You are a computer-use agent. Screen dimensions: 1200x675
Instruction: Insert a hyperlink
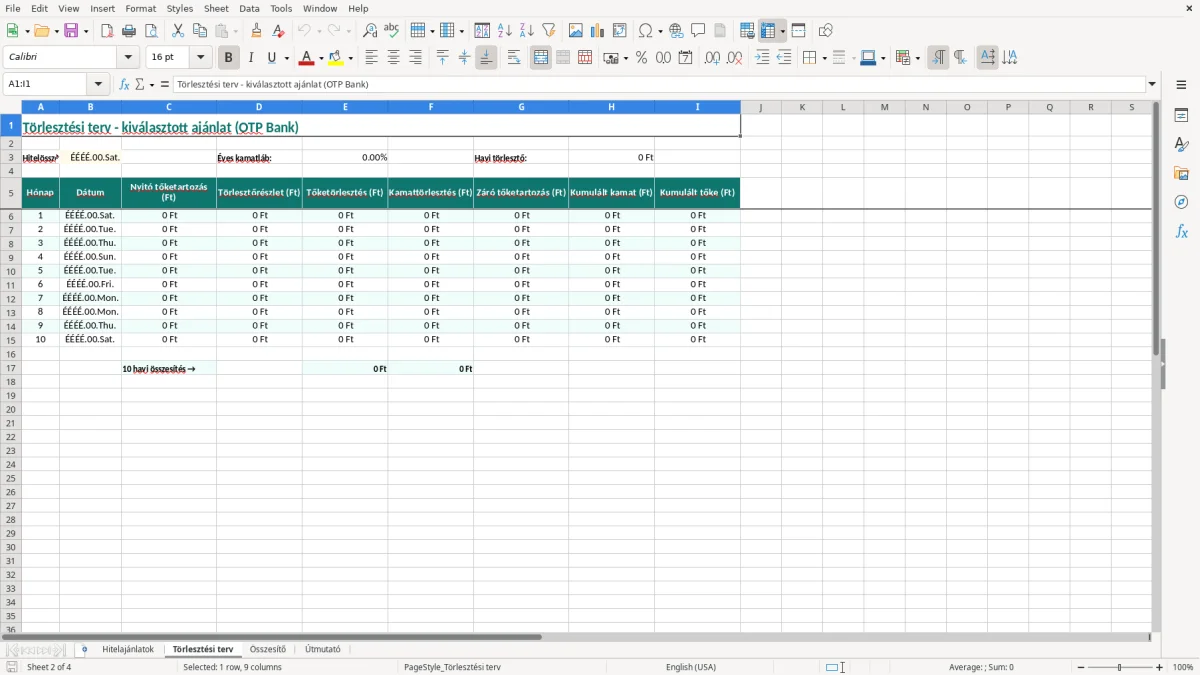tap(676, 31)
